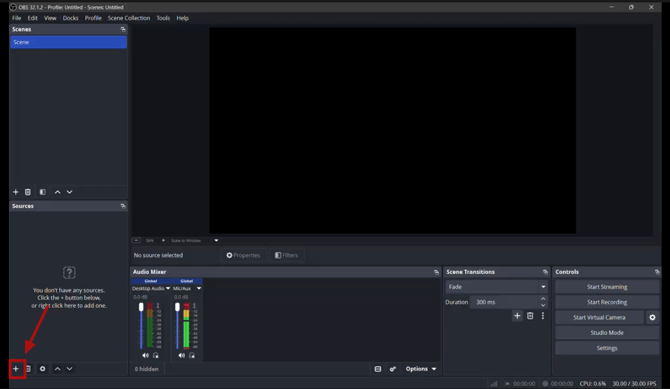Pop out the Scenes dock
The image size is (670, 389).
coord(123,29)
